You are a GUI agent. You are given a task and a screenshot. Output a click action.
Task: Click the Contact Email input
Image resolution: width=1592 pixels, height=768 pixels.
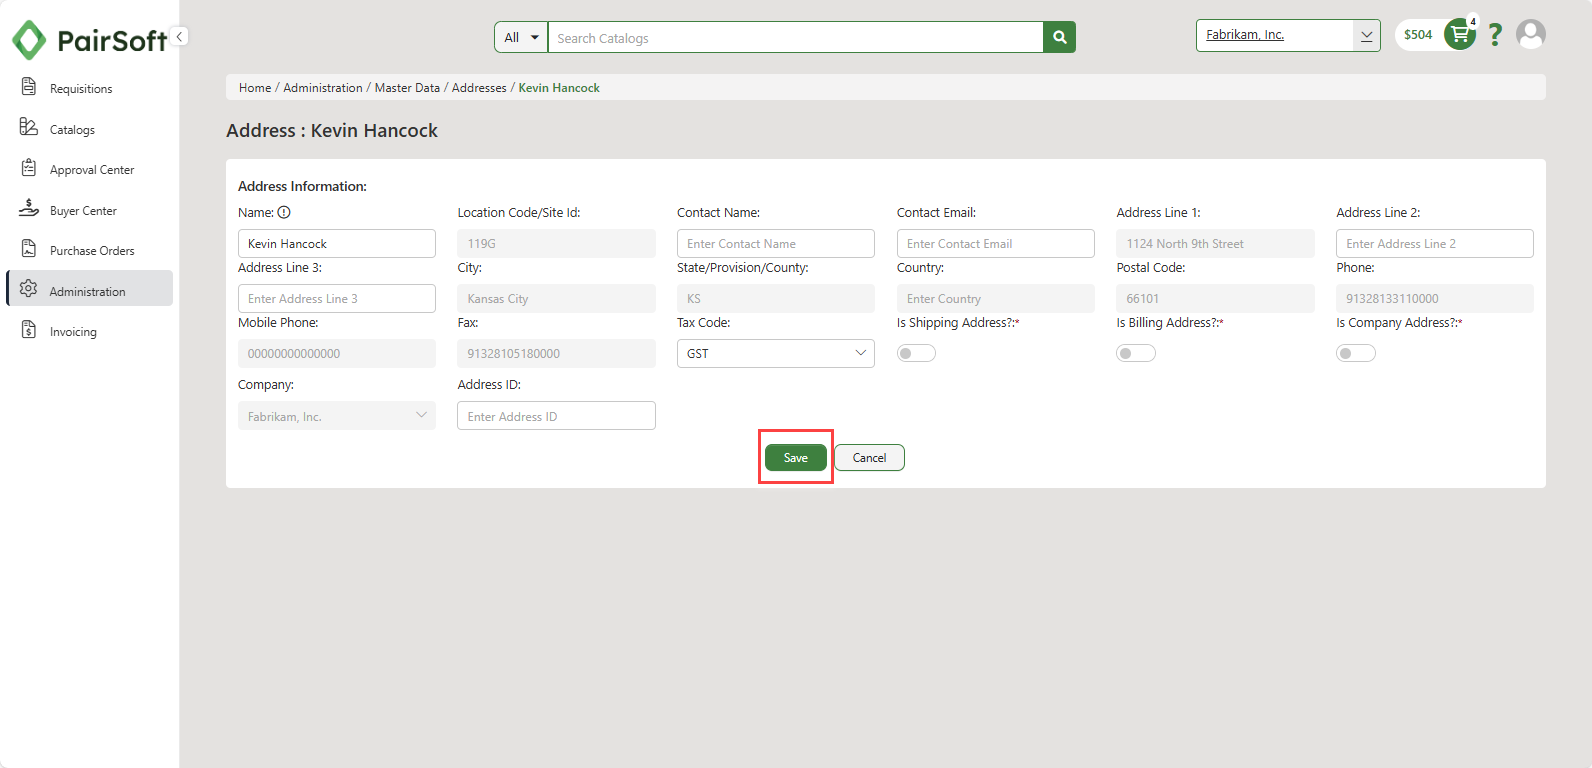tap(996, 243)
